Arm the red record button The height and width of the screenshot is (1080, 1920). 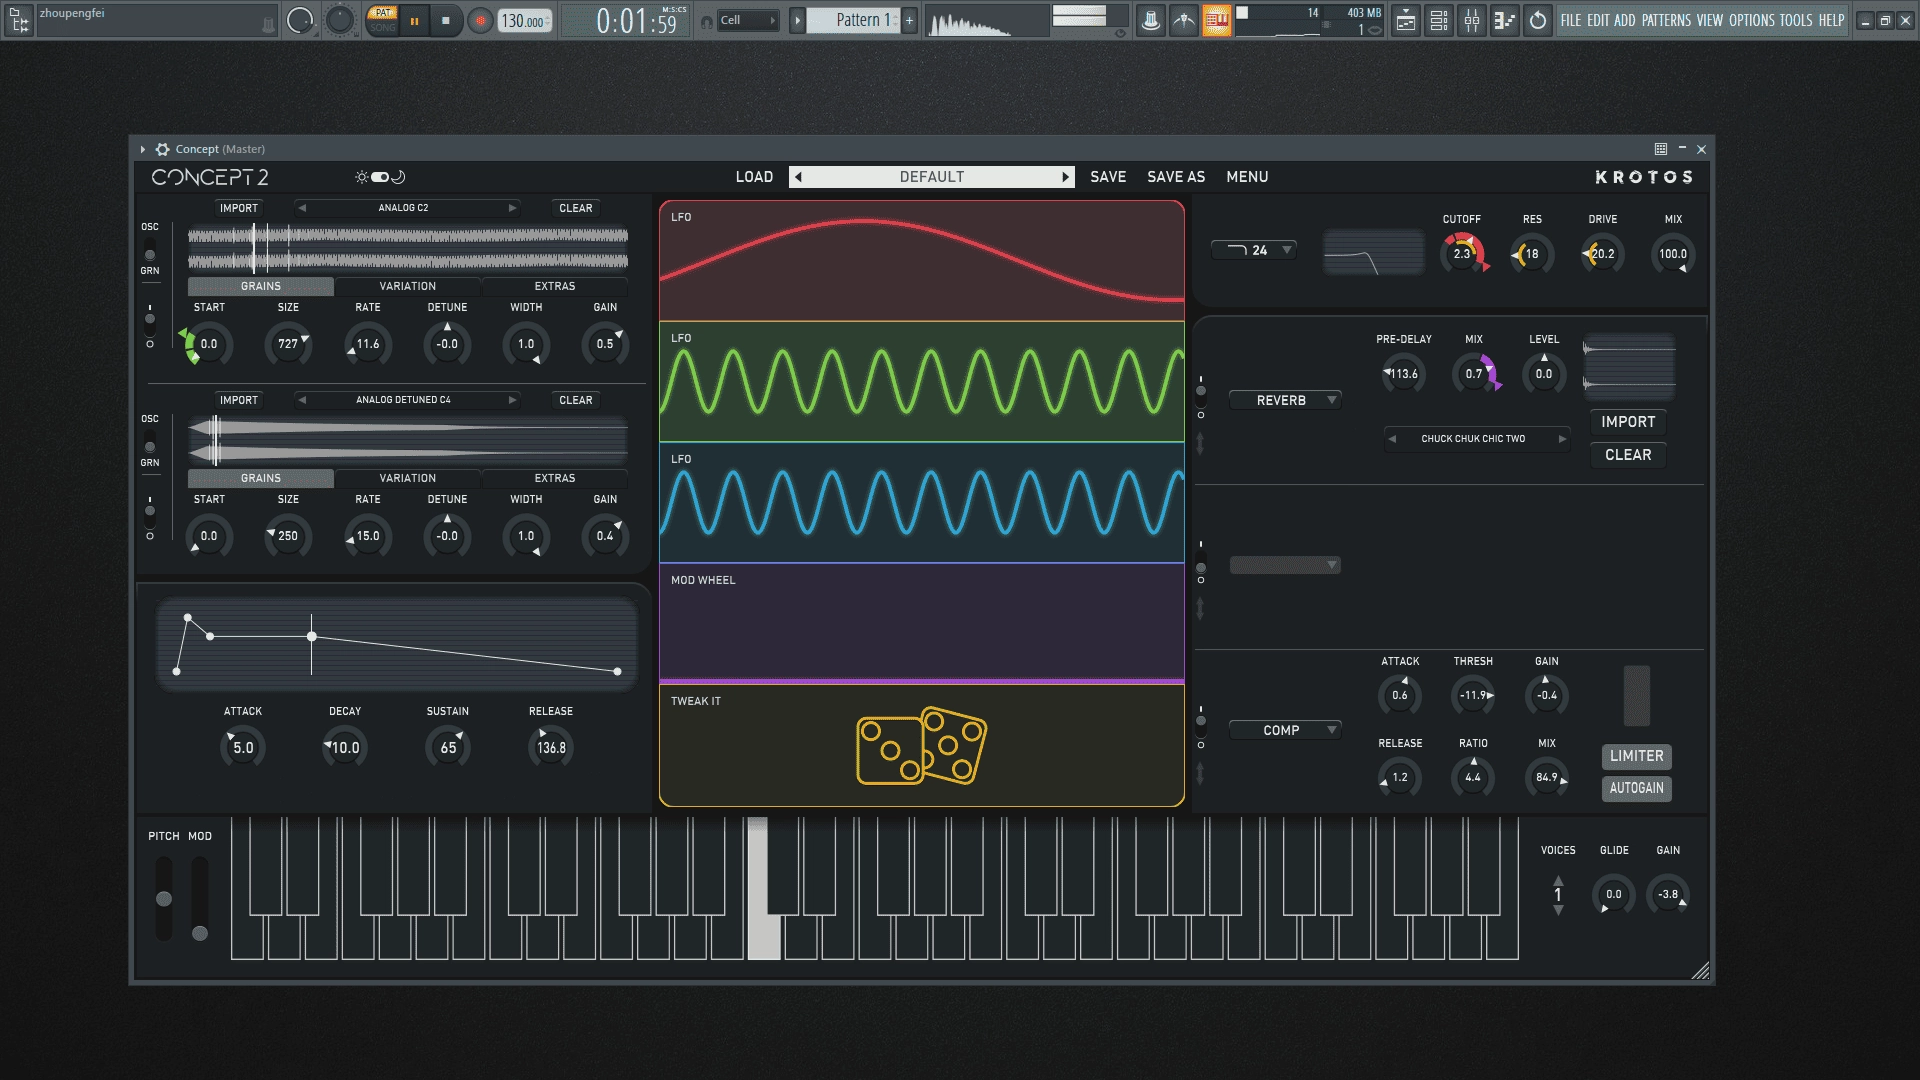point(481,20)
